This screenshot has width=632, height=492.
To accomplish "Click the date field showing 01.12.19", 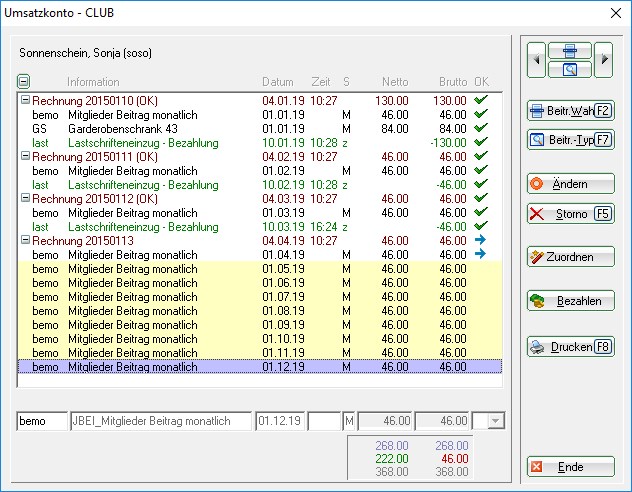I will [280, 422].
